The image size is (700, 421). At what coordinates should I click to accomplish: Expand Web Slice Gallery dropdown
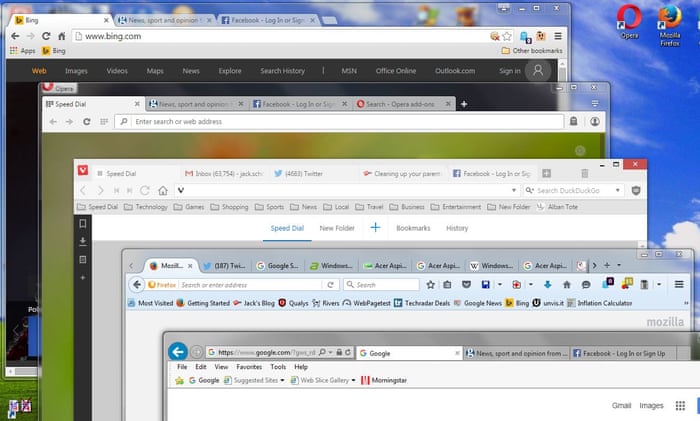point(353,380)
